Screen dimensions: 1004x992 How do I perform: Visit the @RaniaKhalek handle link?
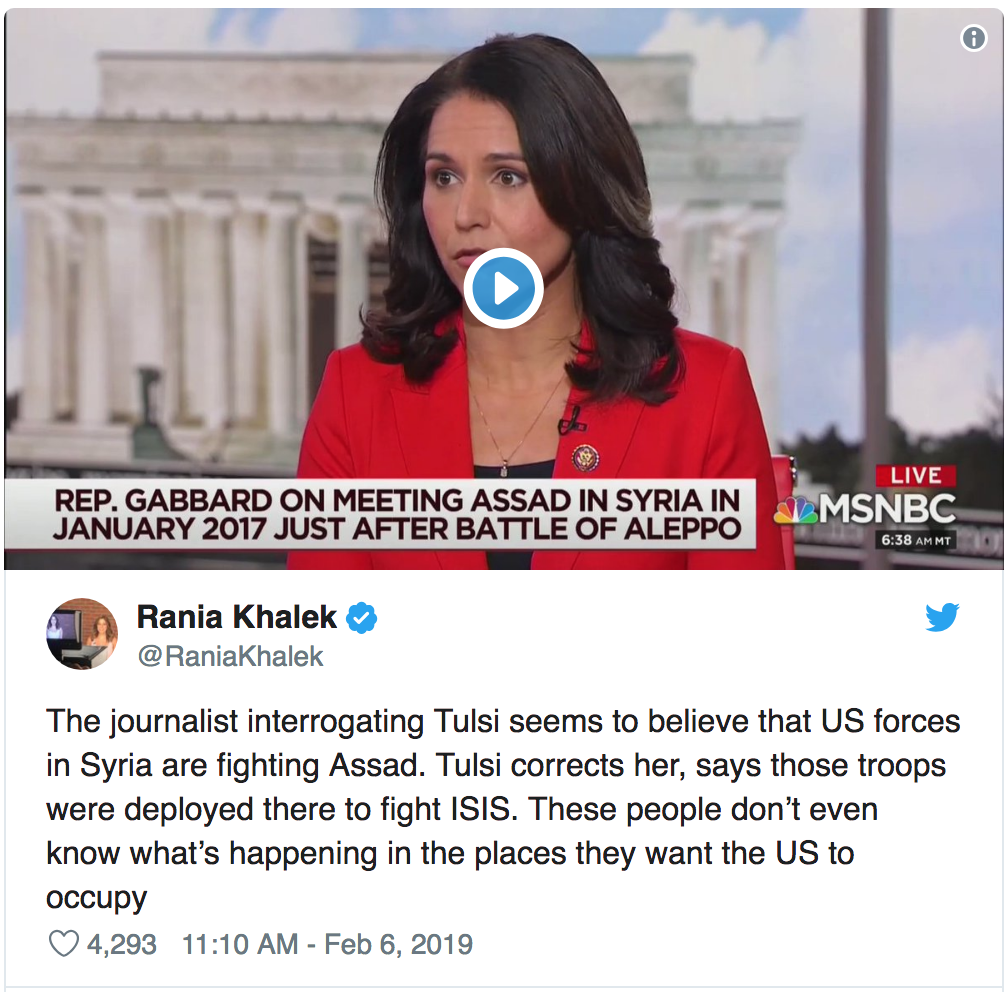tap(231, 656)
